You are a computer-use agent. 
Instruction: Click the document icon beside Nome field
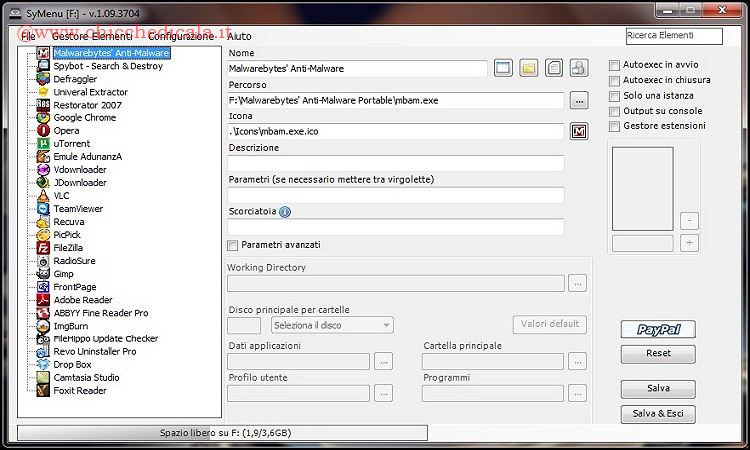pyautogui.click(x=554, y=69)
